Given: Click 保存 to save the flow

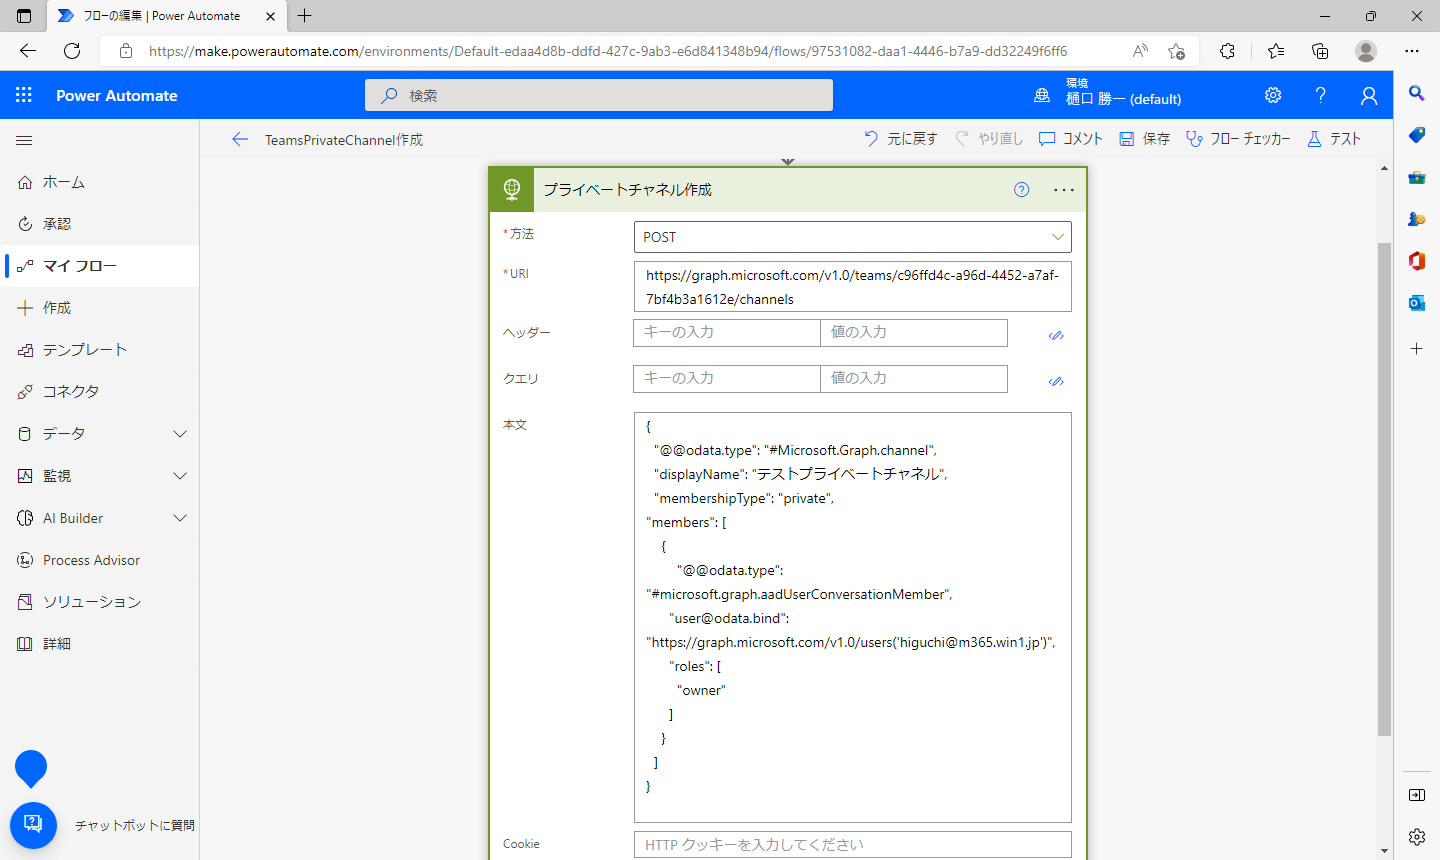Looking at the screenshot, I should click(1144, 139).
